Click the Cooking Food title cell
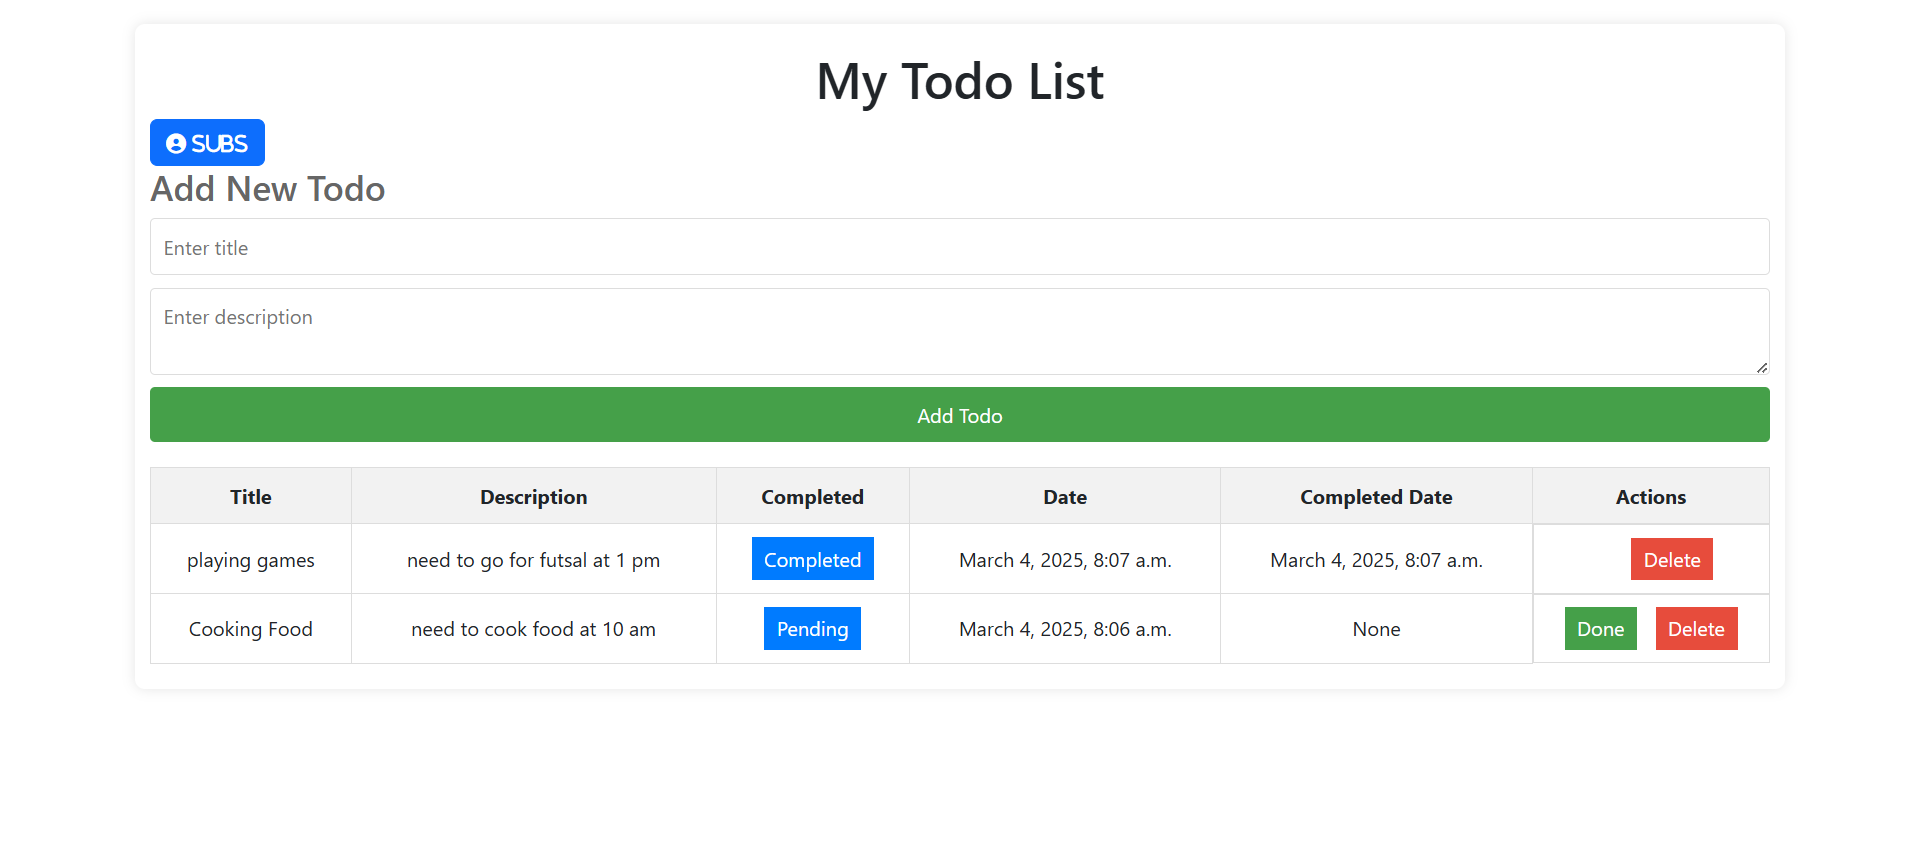 [x=251, y=629]
